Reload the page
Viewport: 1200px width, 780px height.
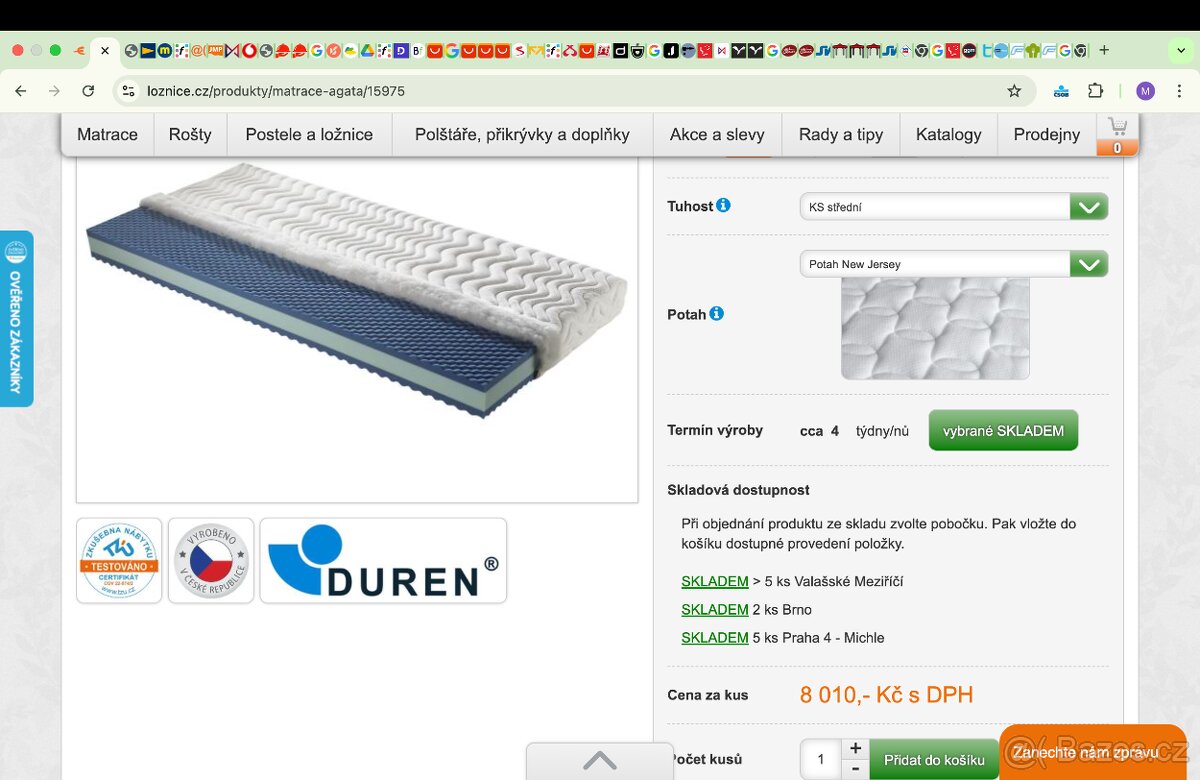(88, 91)
